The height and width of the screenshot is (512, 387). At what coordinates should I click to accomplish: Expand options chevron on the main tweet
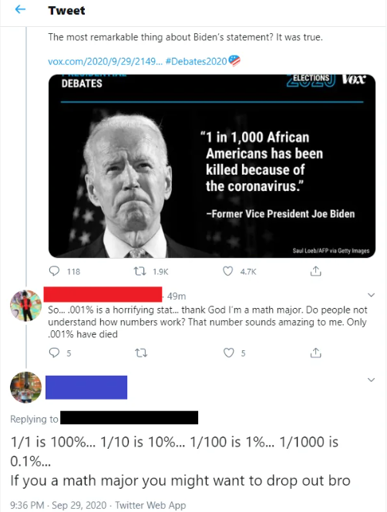click(x=371, y=380)
